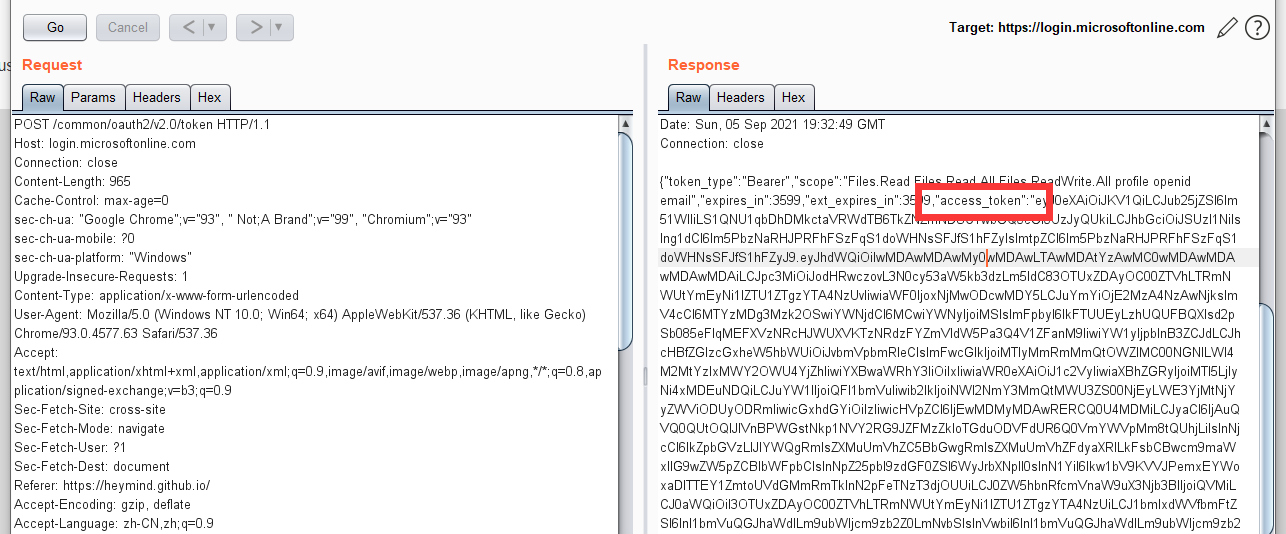Open the back history dropdown arrow
This screenshot has width=1286, height=534.
pyautogui.click(x=214, y=27)
